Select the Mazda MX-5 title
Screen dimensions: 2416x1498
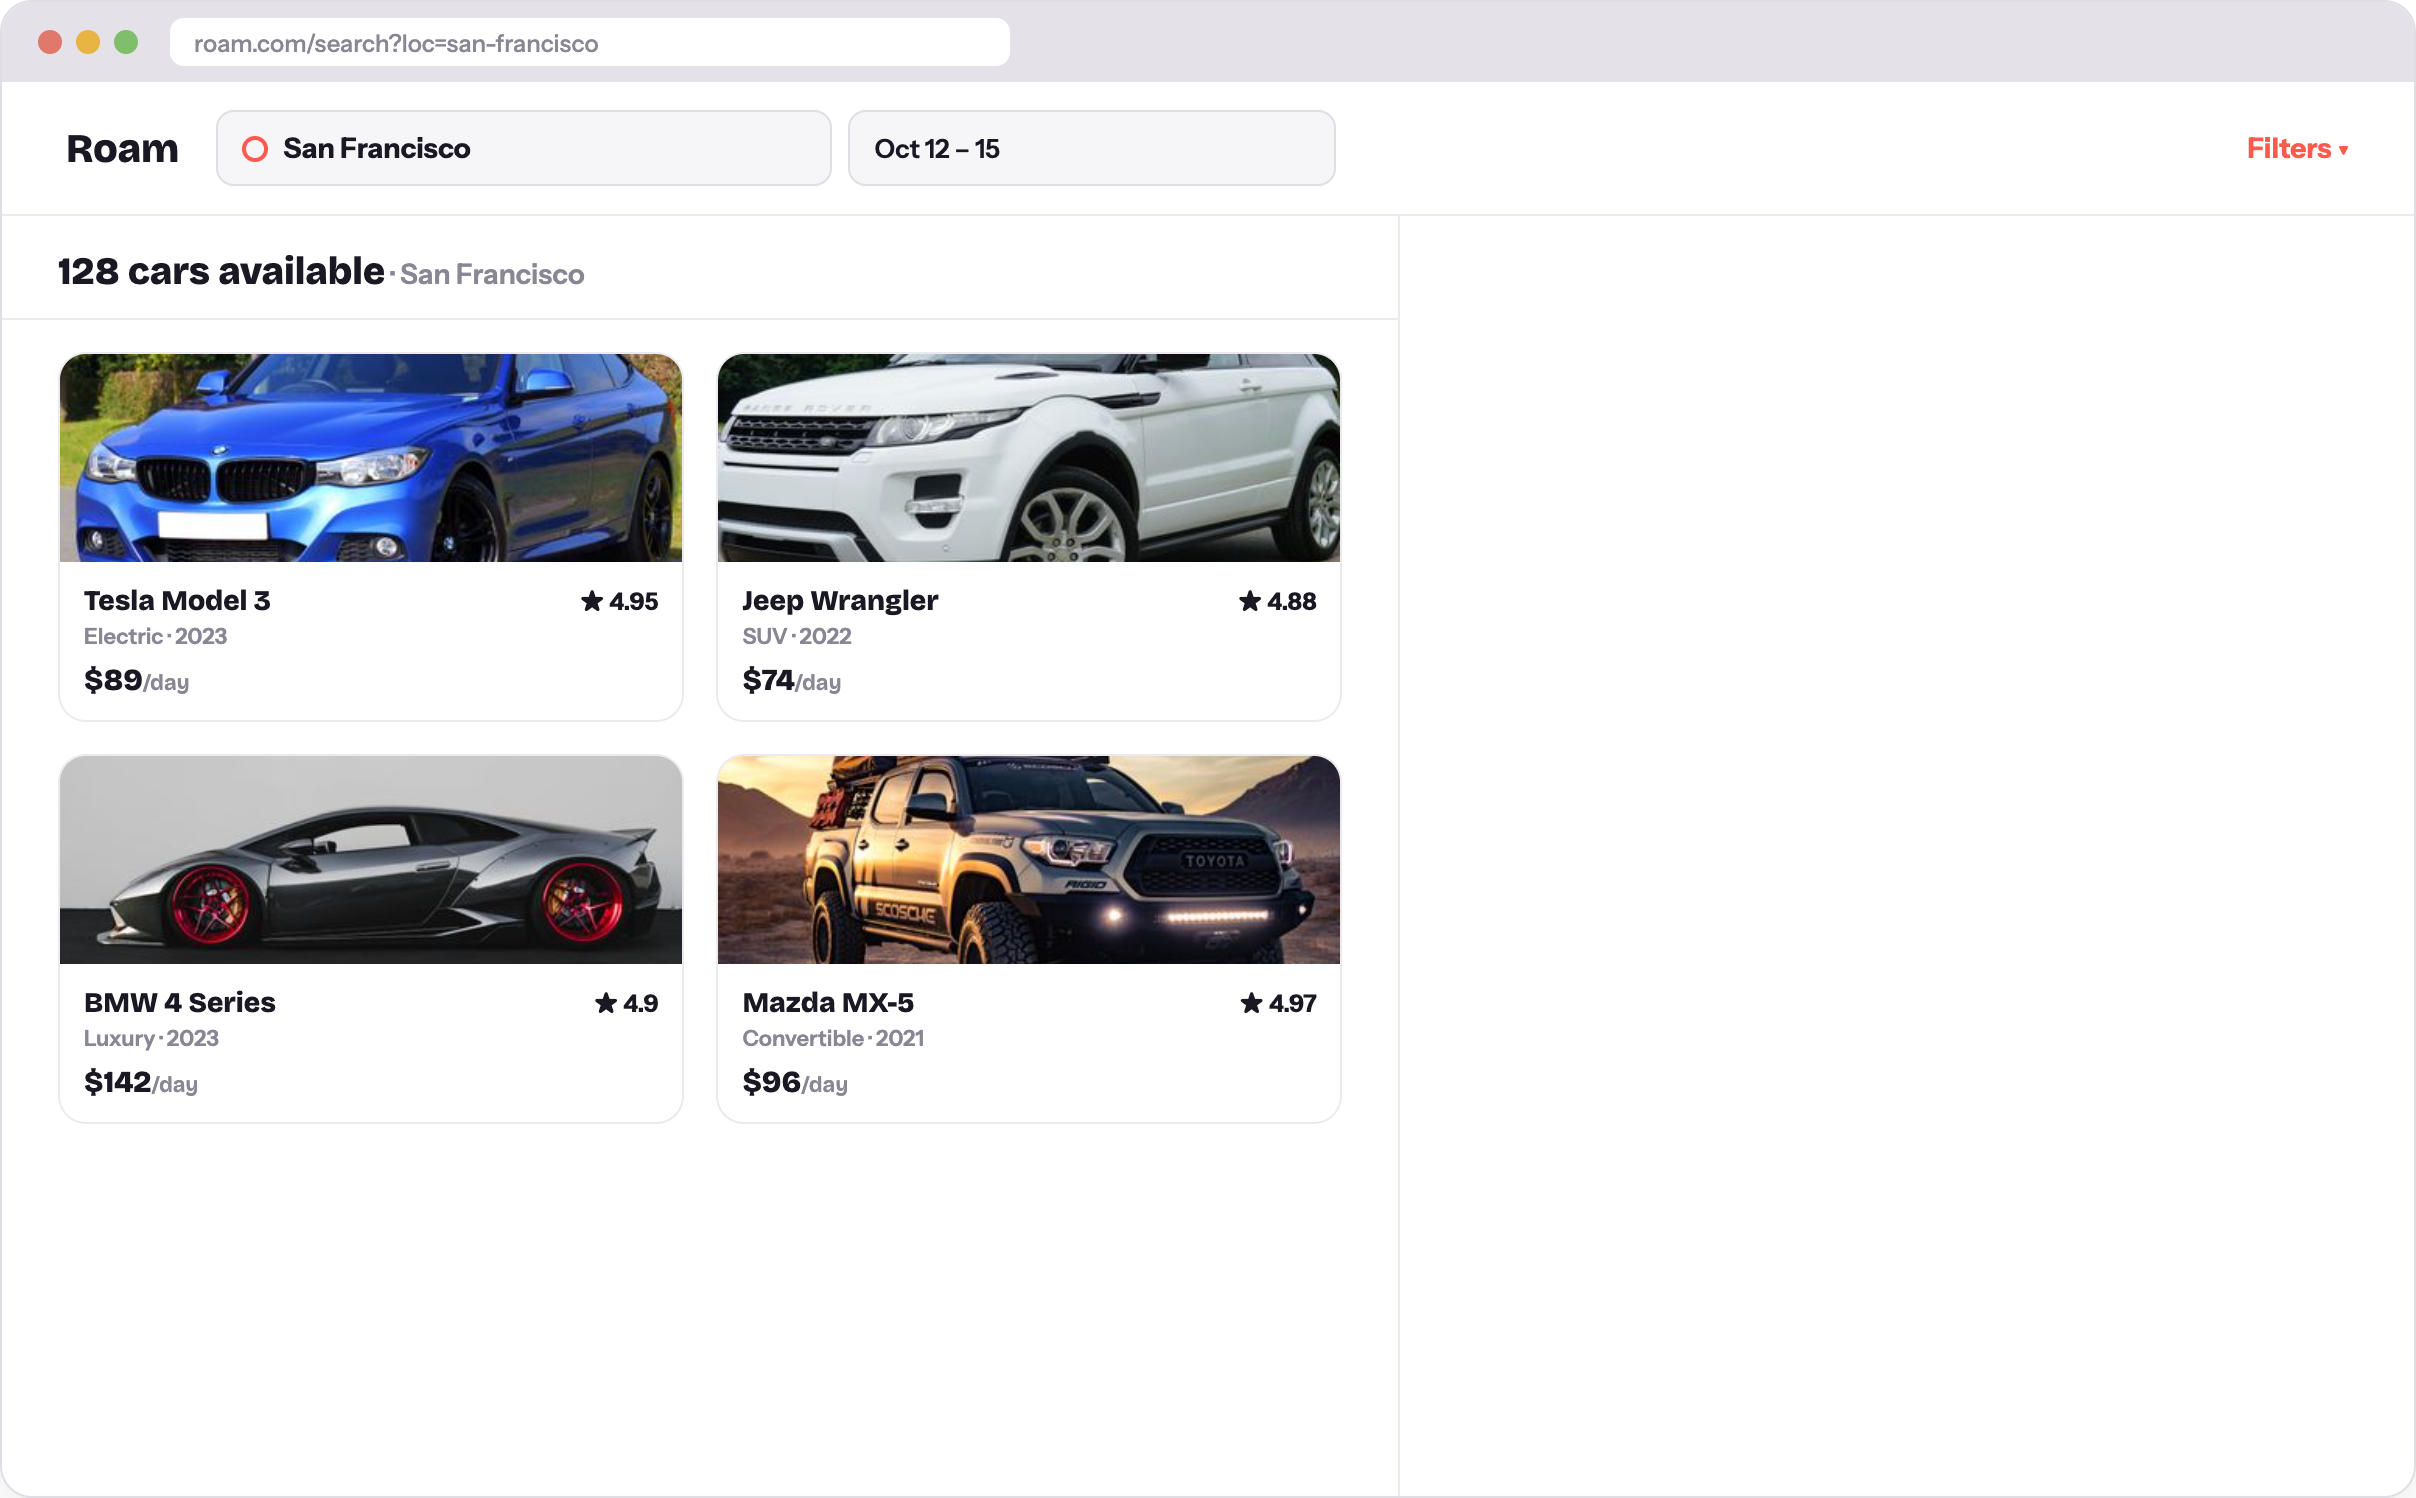click(828, 1003)
